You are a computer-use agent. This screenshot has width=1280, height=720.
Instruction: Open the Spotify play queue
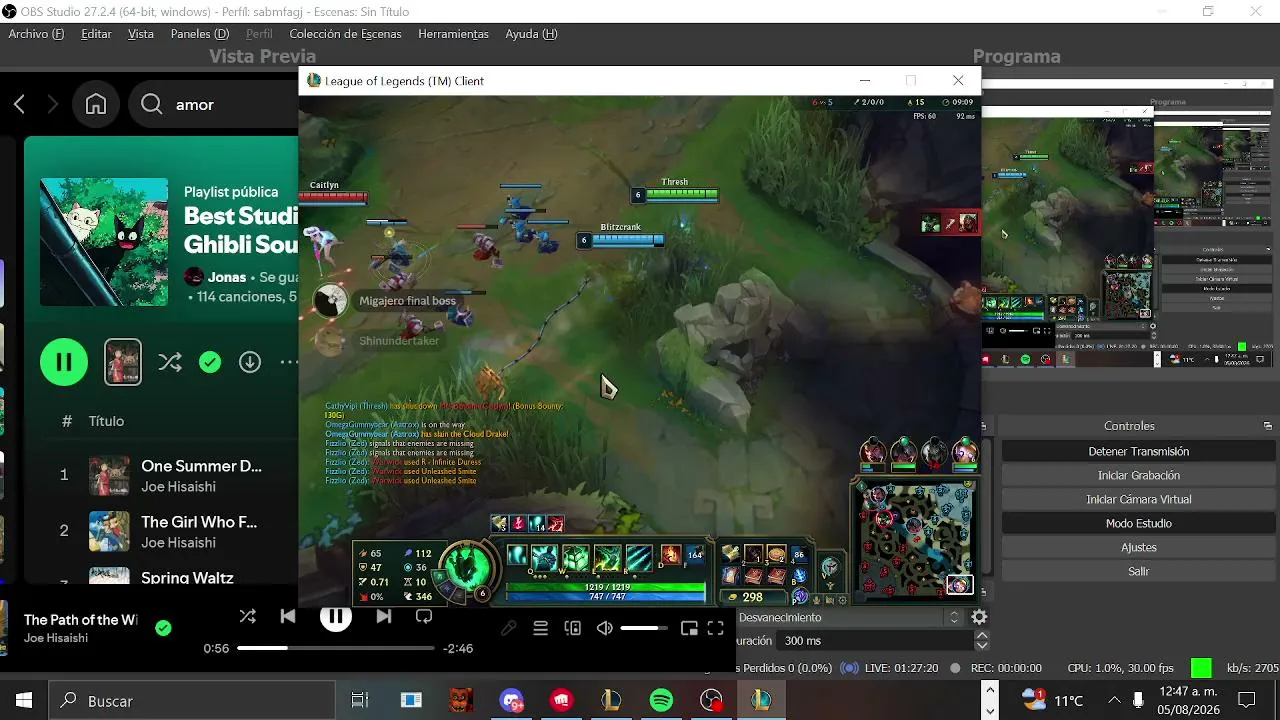pos(540,628)
